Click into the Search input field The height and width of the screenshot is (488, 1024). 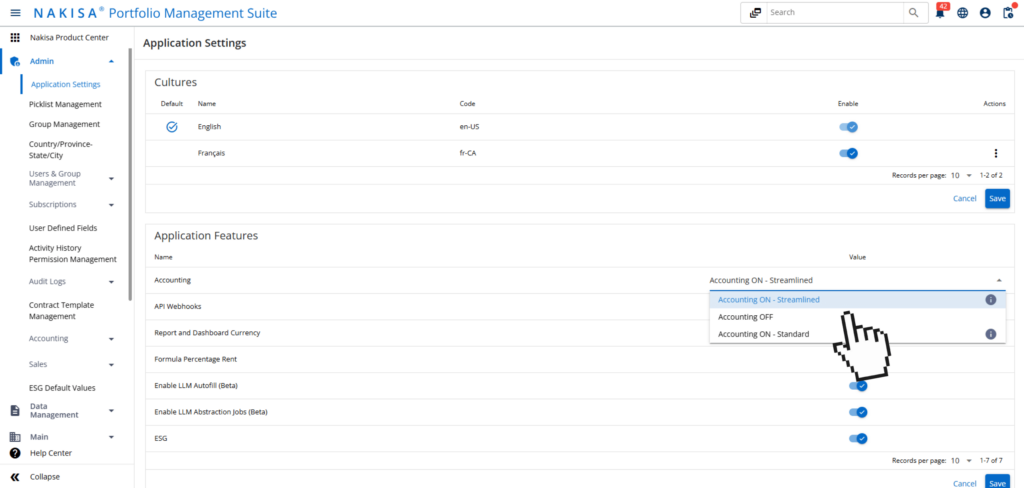pos(834,13)
